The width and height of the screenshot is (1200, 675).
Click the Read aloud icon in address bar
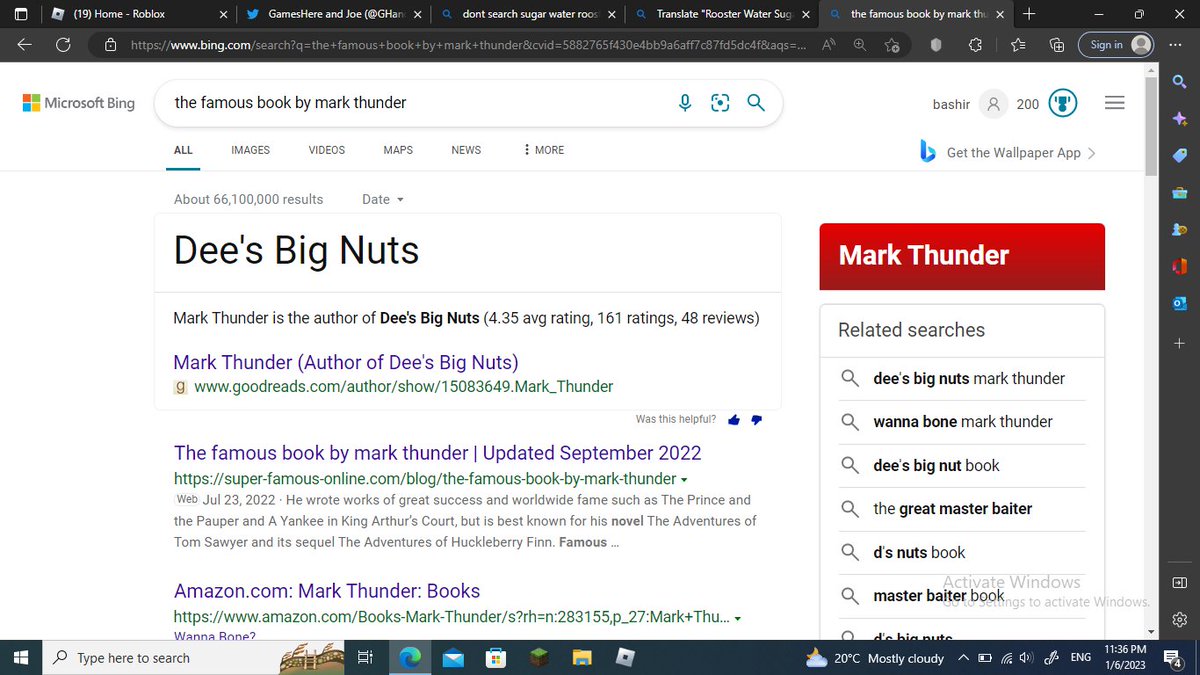tap(829, 45)
